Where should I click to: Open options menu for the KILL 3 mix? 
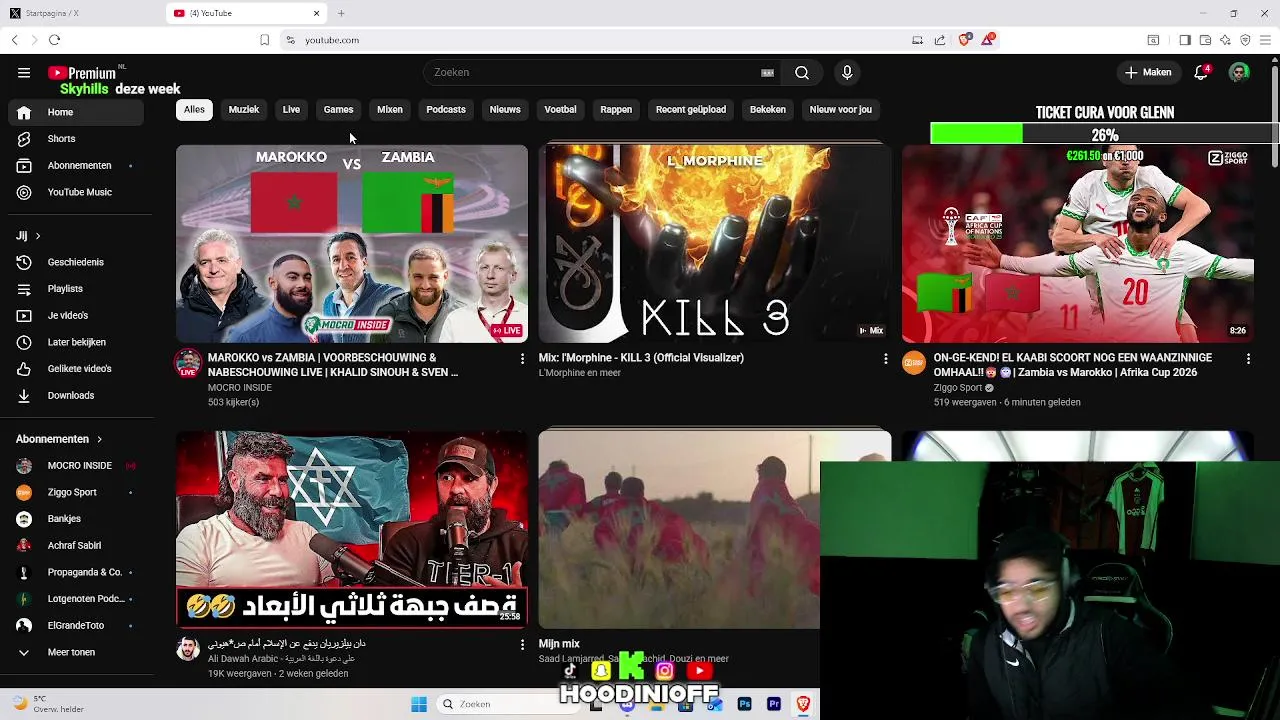pyautogui.click(x=885, y=358)
